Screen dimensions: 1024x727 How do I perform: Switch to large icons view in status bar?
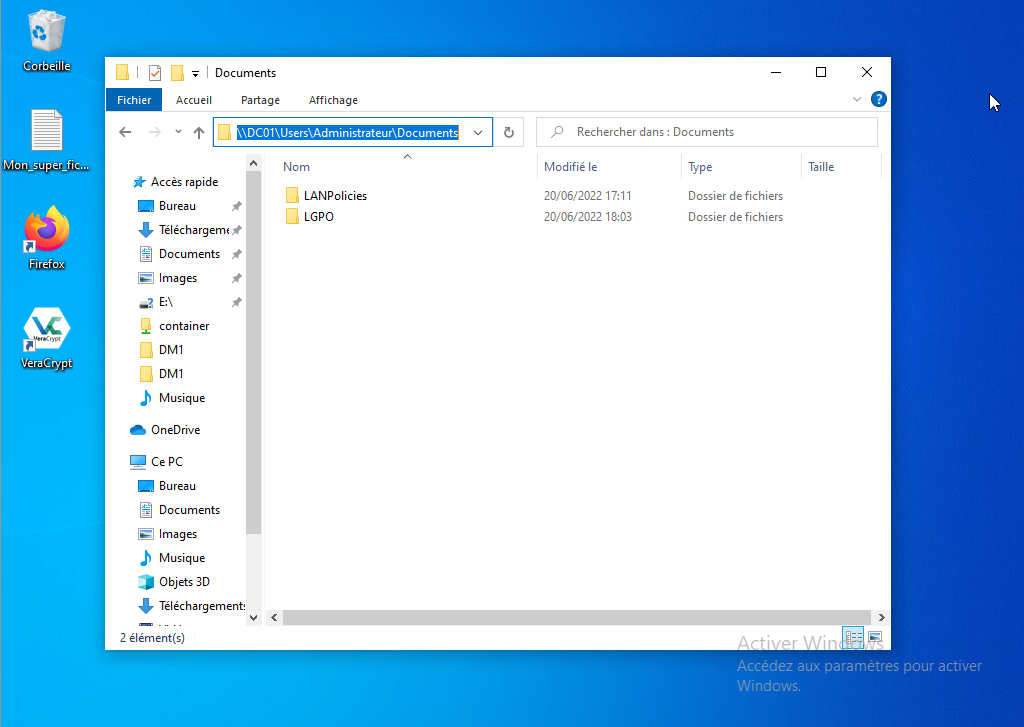coord(875,637)
